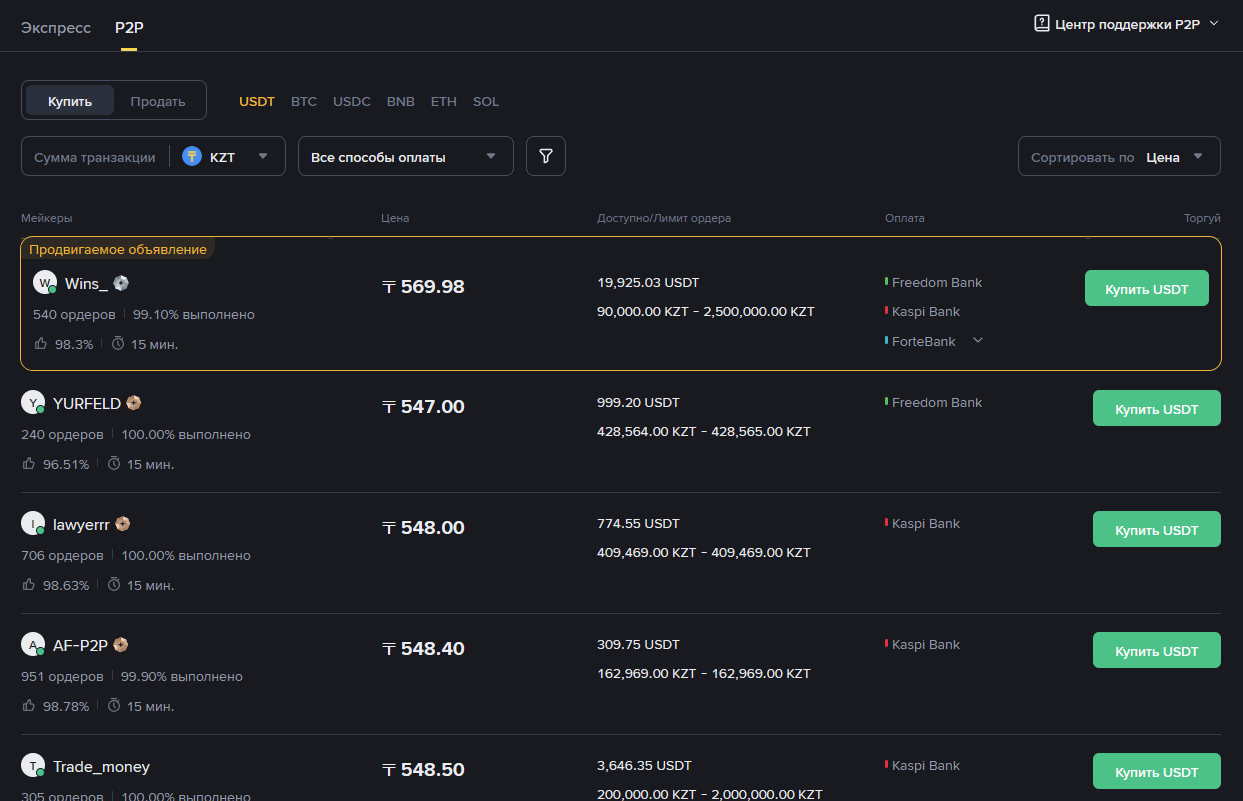Click the badge icon next to lawyerrr
This screenshot has height=801, width=1243.
click(x=122, y=524)
